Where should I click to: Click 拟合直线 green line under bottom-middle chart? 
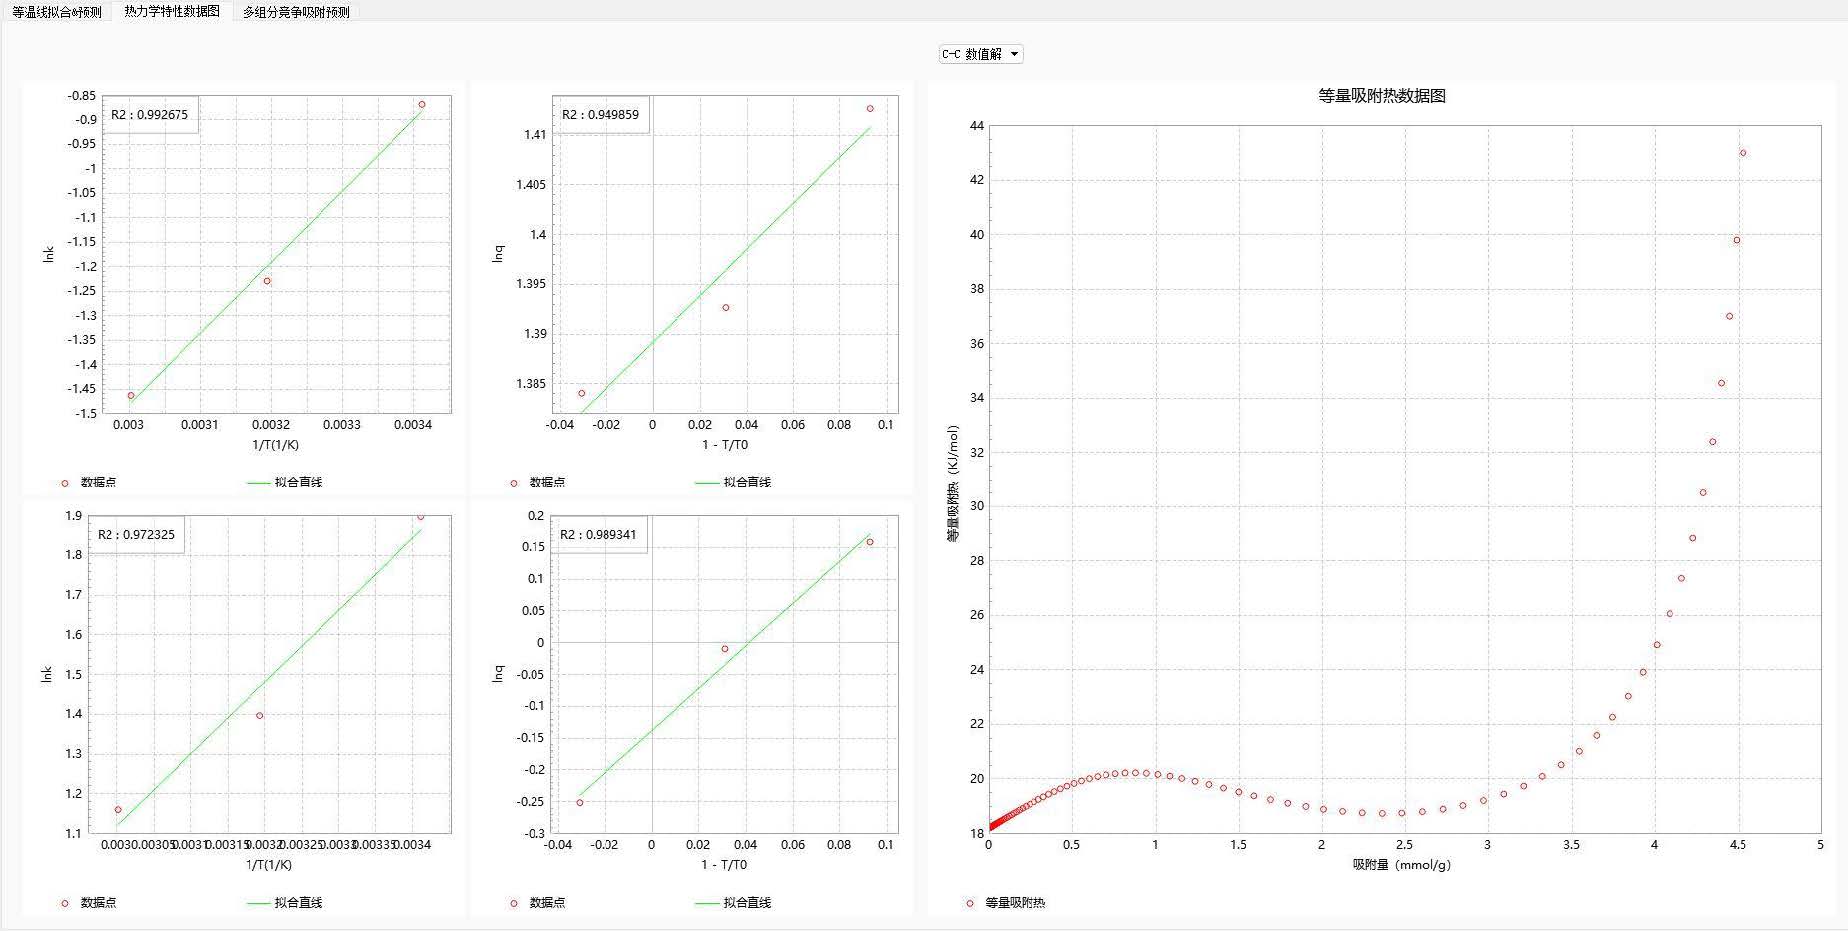[707, 903]
